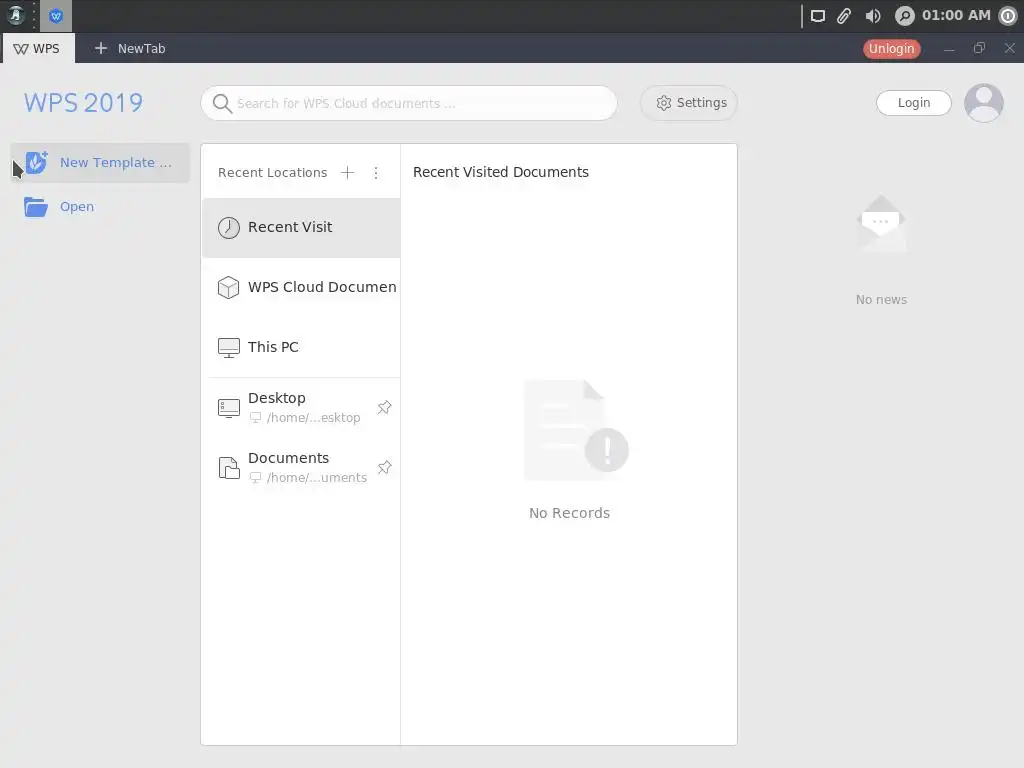
Task: Click the No news envelope icon
Action: [x=881, y=225]
